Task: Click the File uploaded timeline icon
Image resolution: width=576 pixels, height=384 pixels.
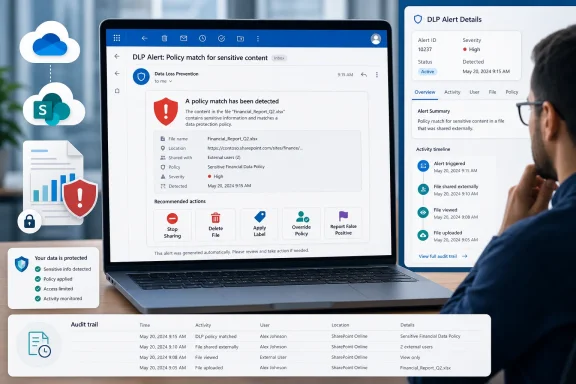Action: click(x=423, y=236)
